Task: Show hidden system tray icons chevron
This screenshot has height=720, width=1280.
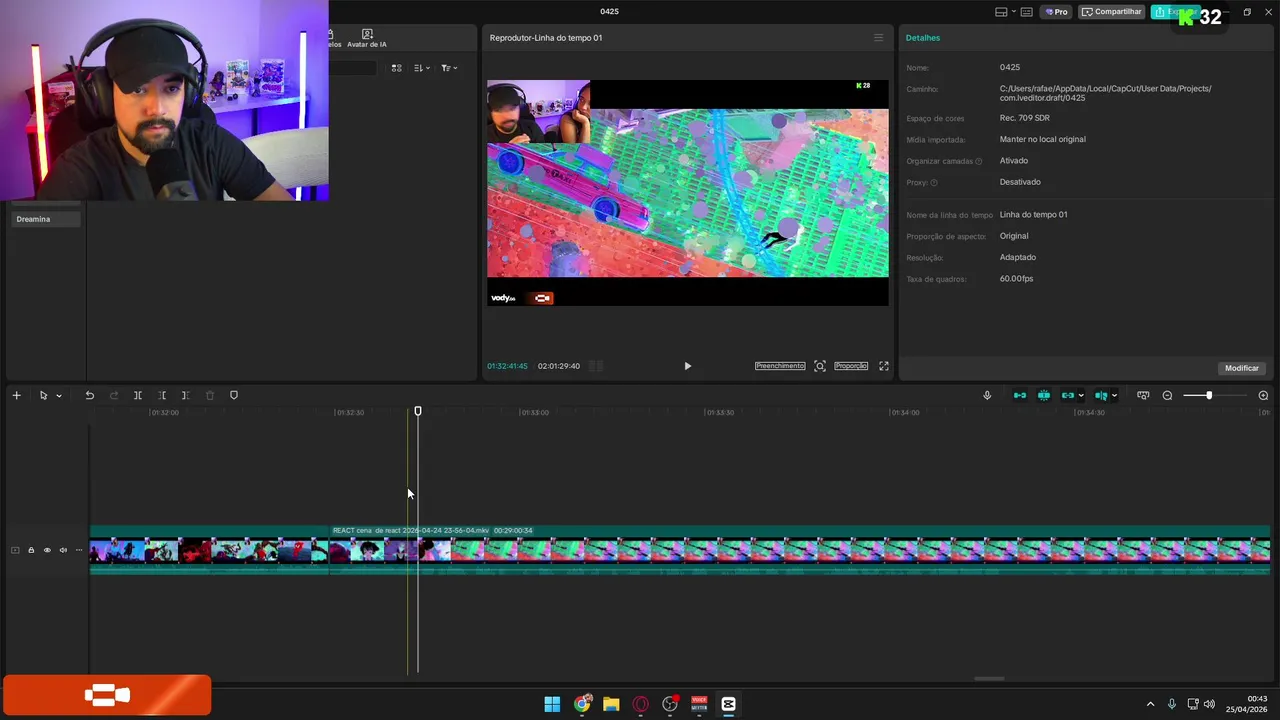Action: [x=1150, y=704]
